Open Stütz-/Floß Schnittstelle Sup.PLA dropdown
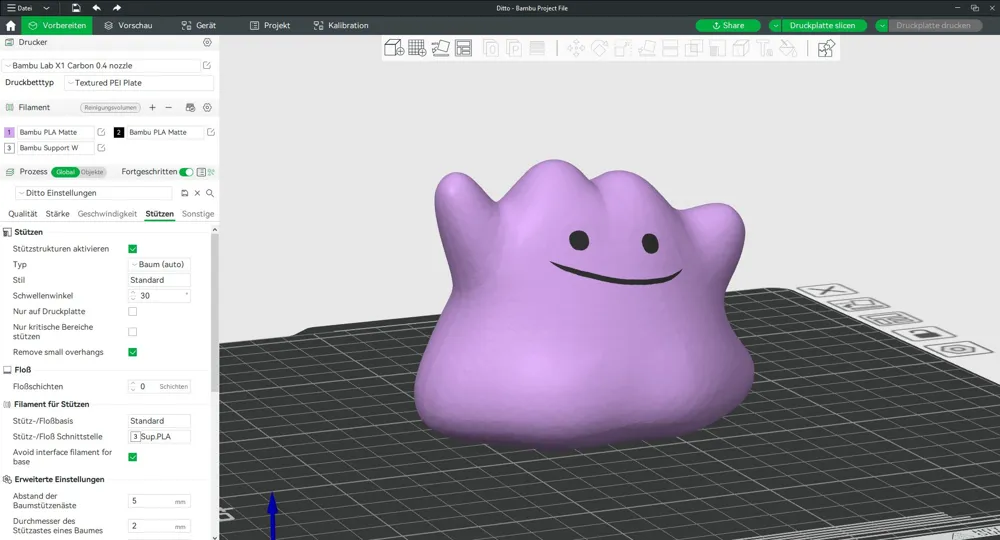This screenshot has width=1000, height=540. point(159,437)
